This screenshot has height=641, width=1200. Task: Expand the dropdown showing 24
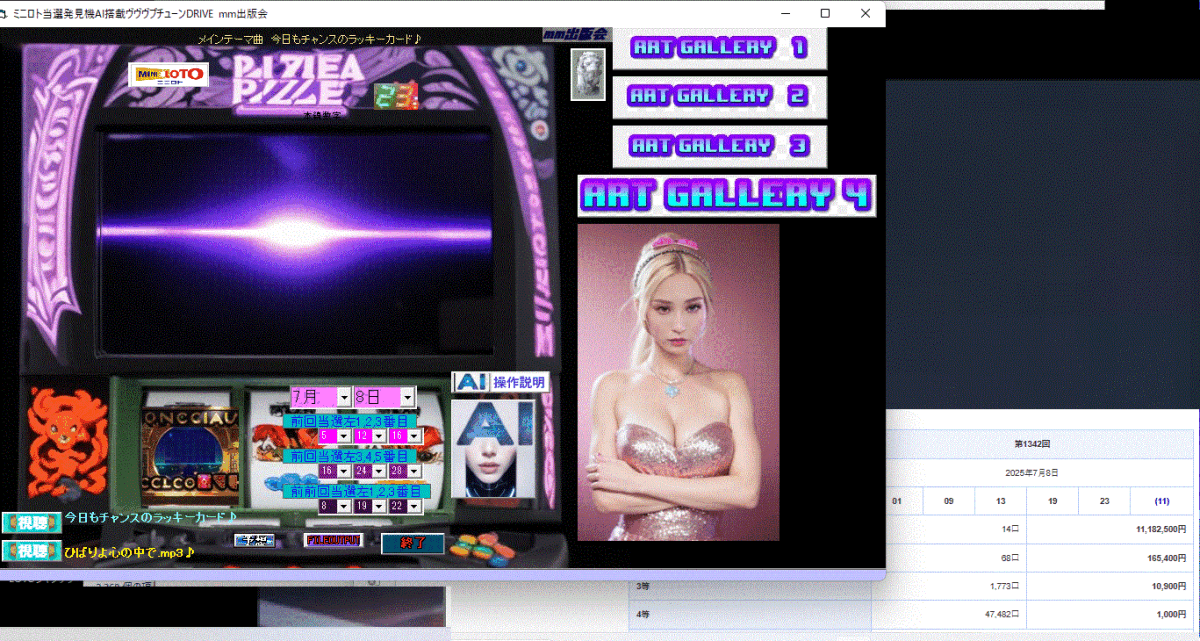pos(378,470)
